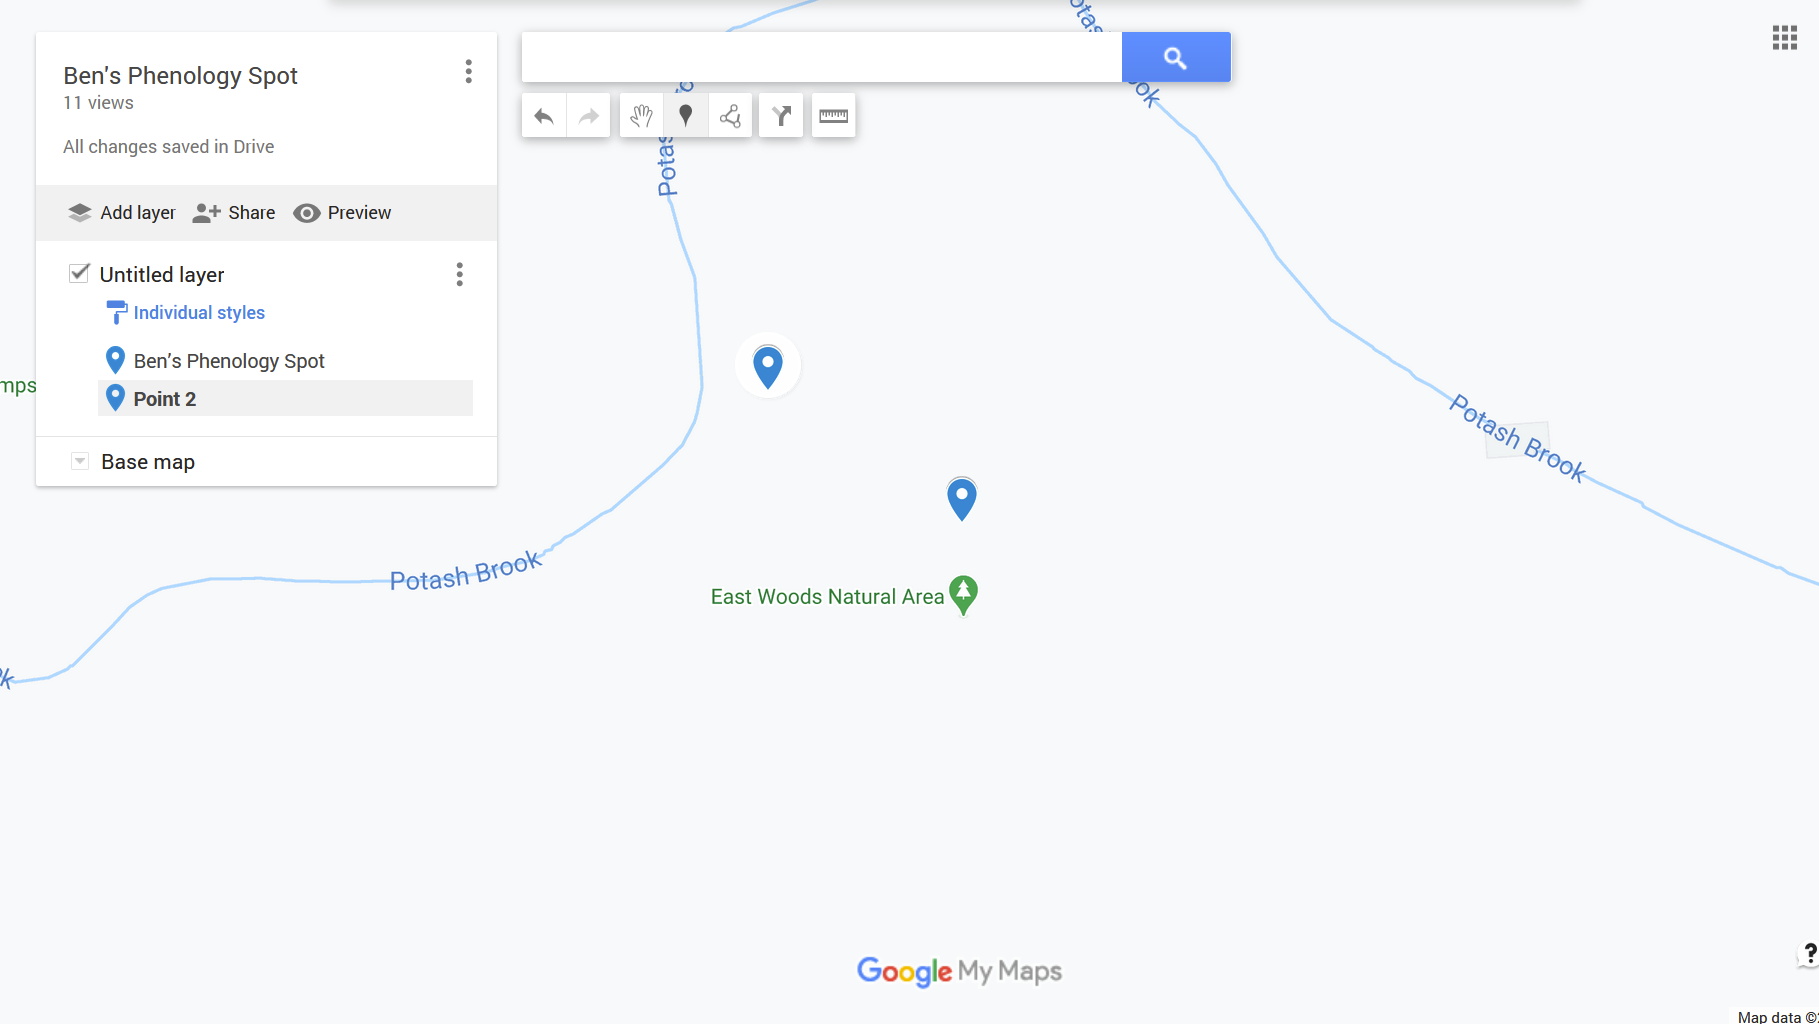This screenshot has height=1024, width=1819.
Task: Open the Google apps grid
Action: click(1785, 38)
